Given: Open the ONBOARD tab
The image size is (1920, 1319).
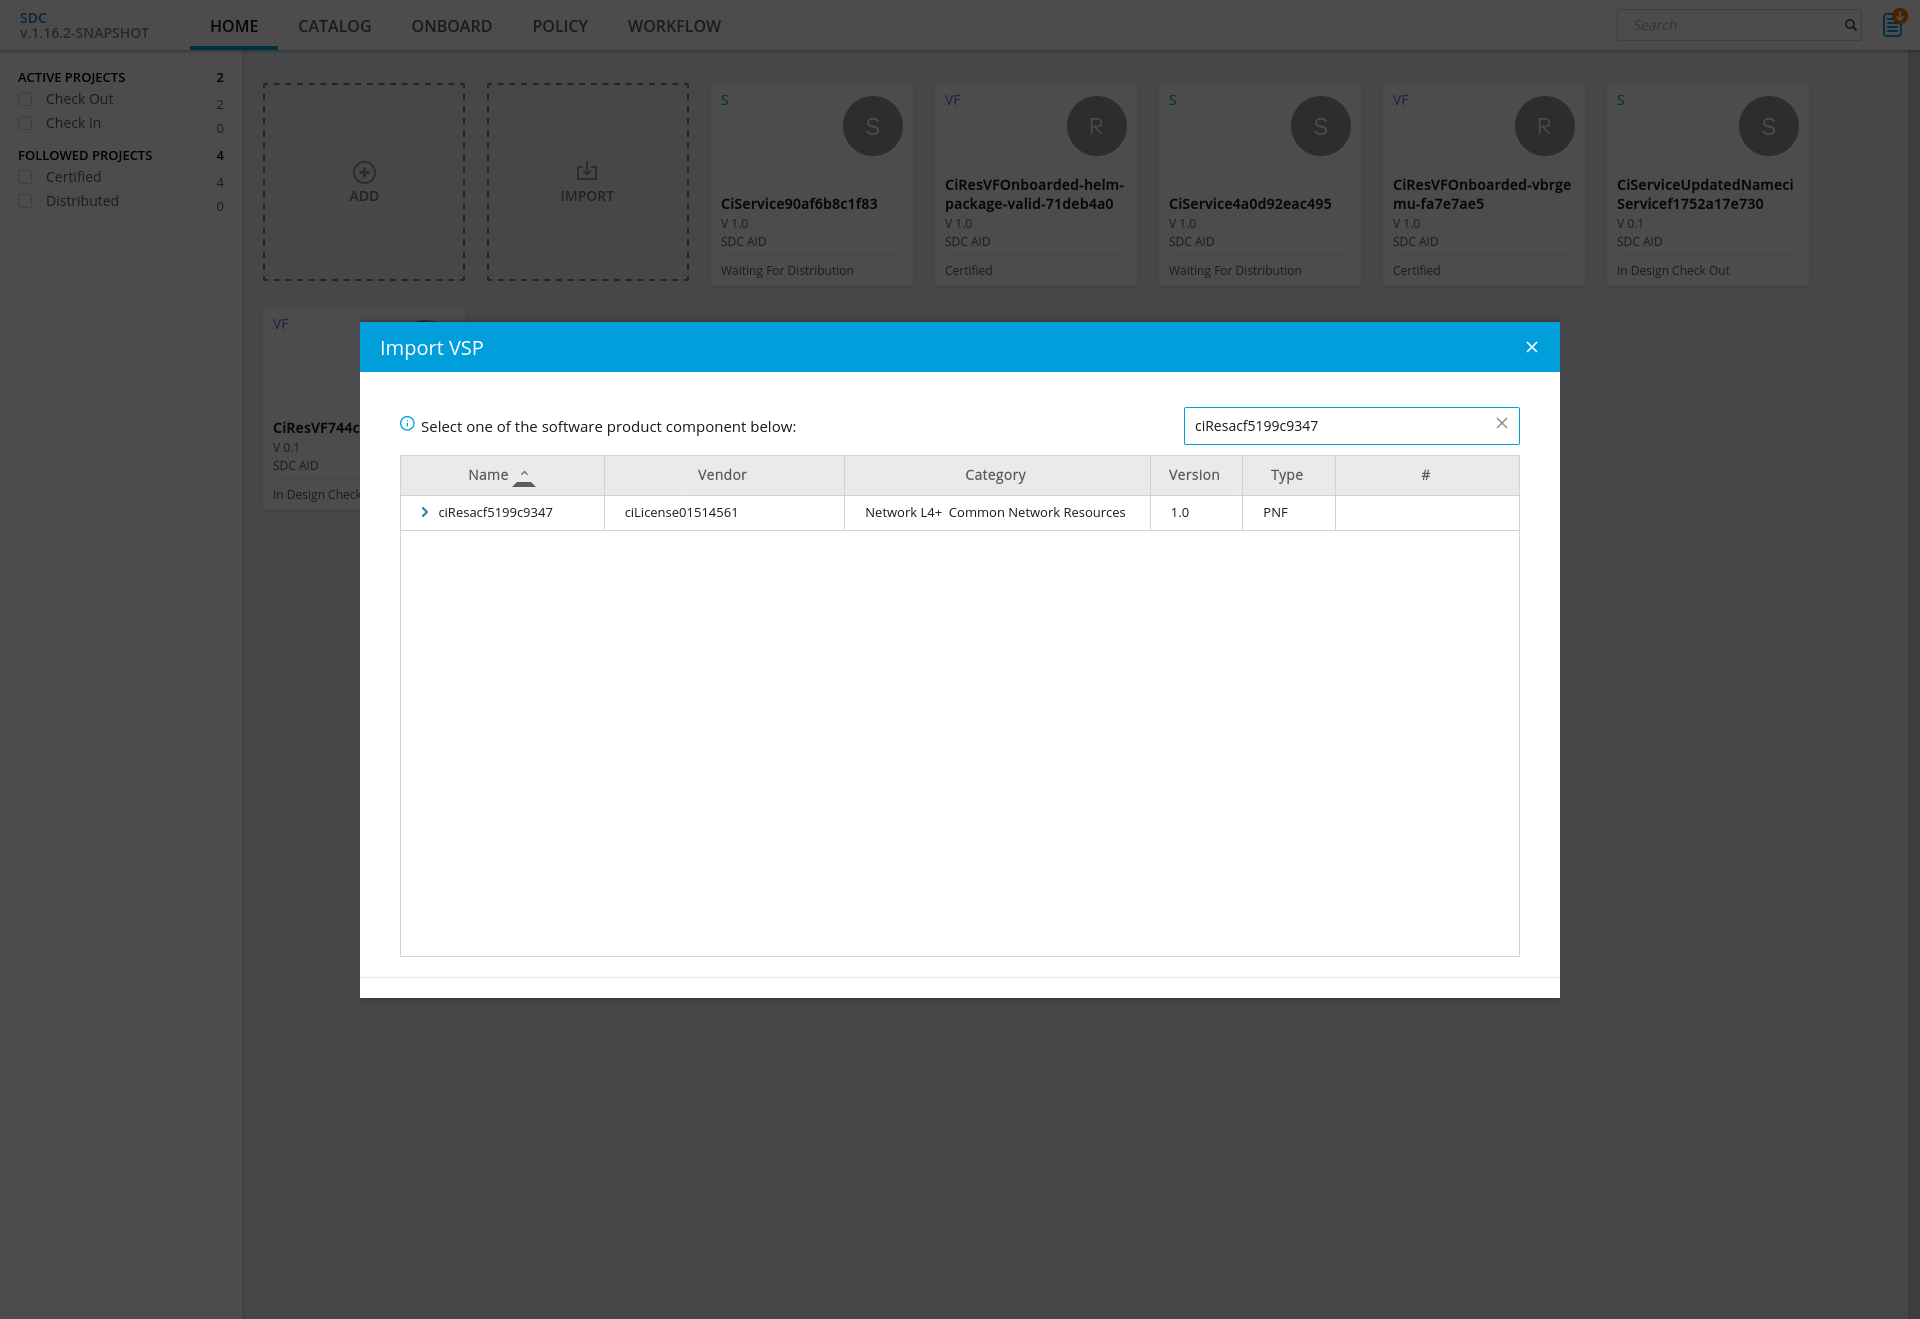Looking at the screenshot, I should coord(451,26).
